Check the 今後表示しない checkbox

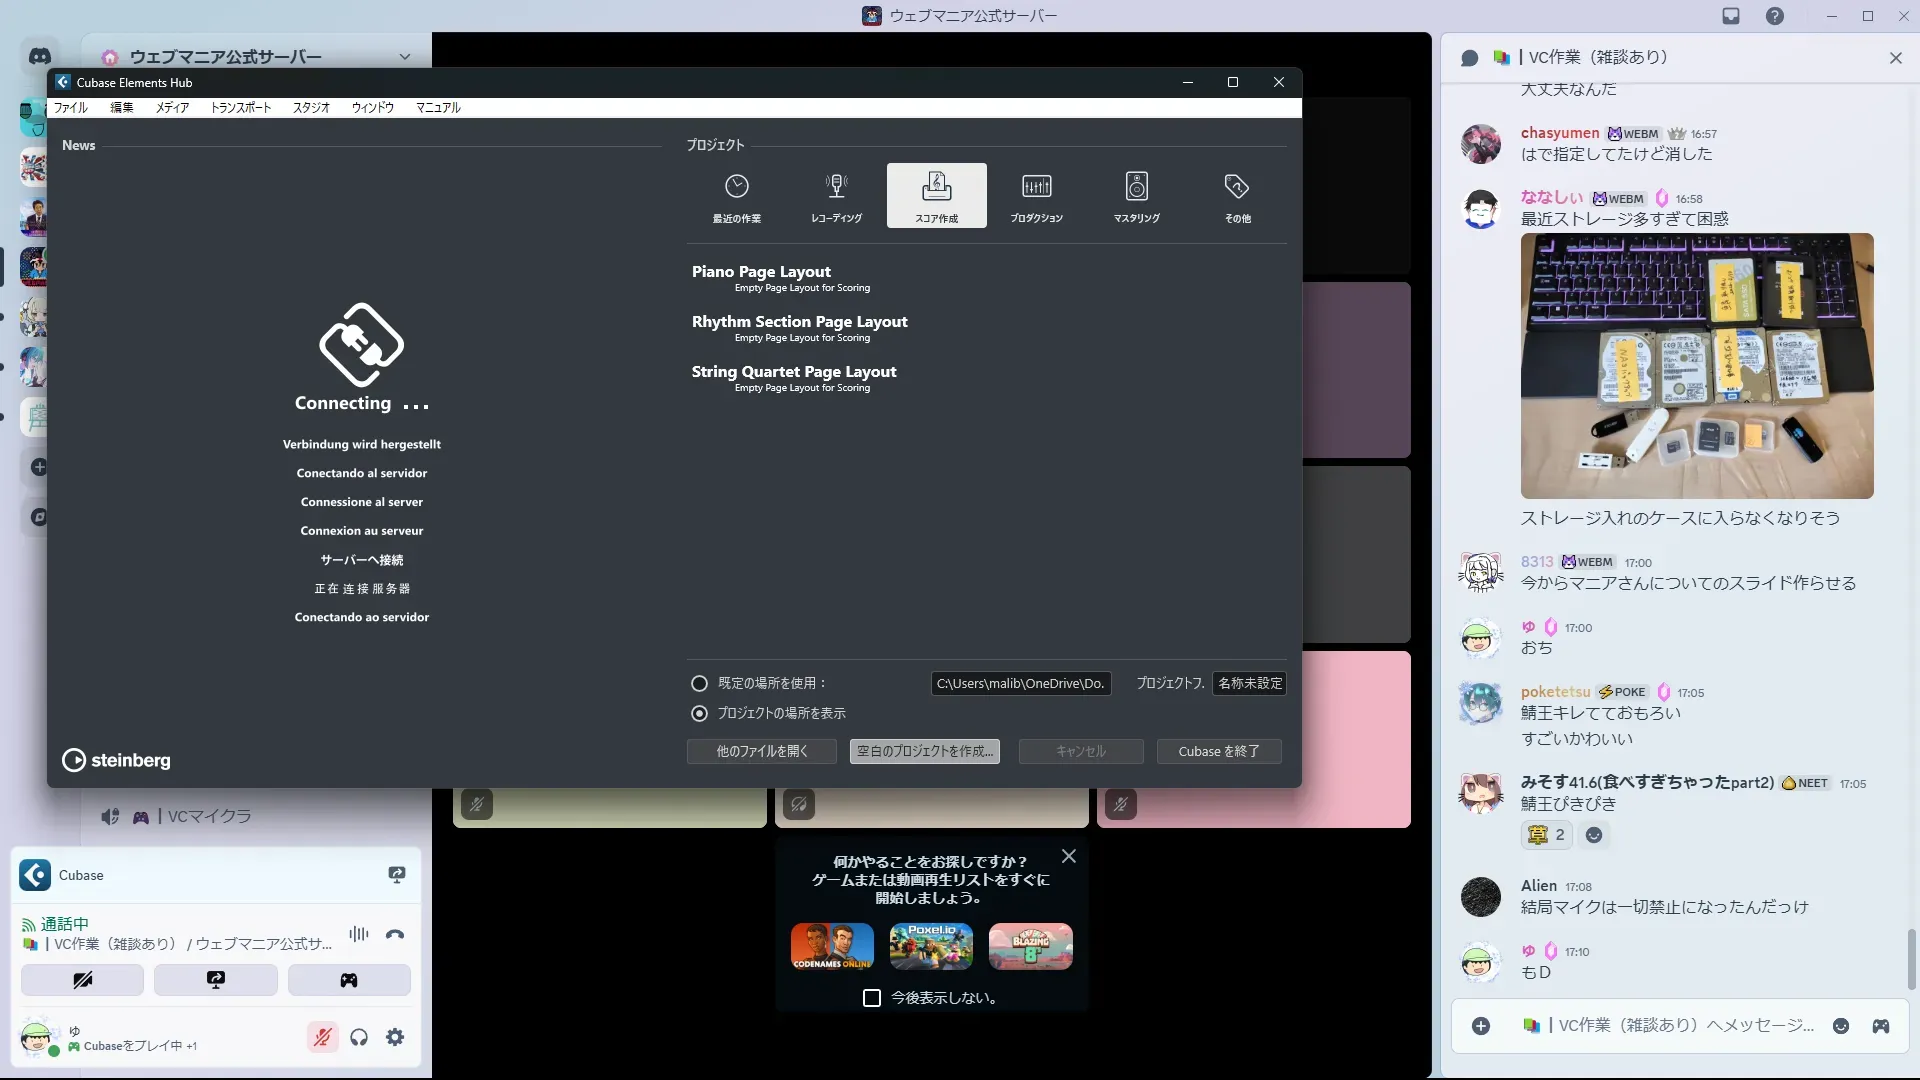coord(872,998)
